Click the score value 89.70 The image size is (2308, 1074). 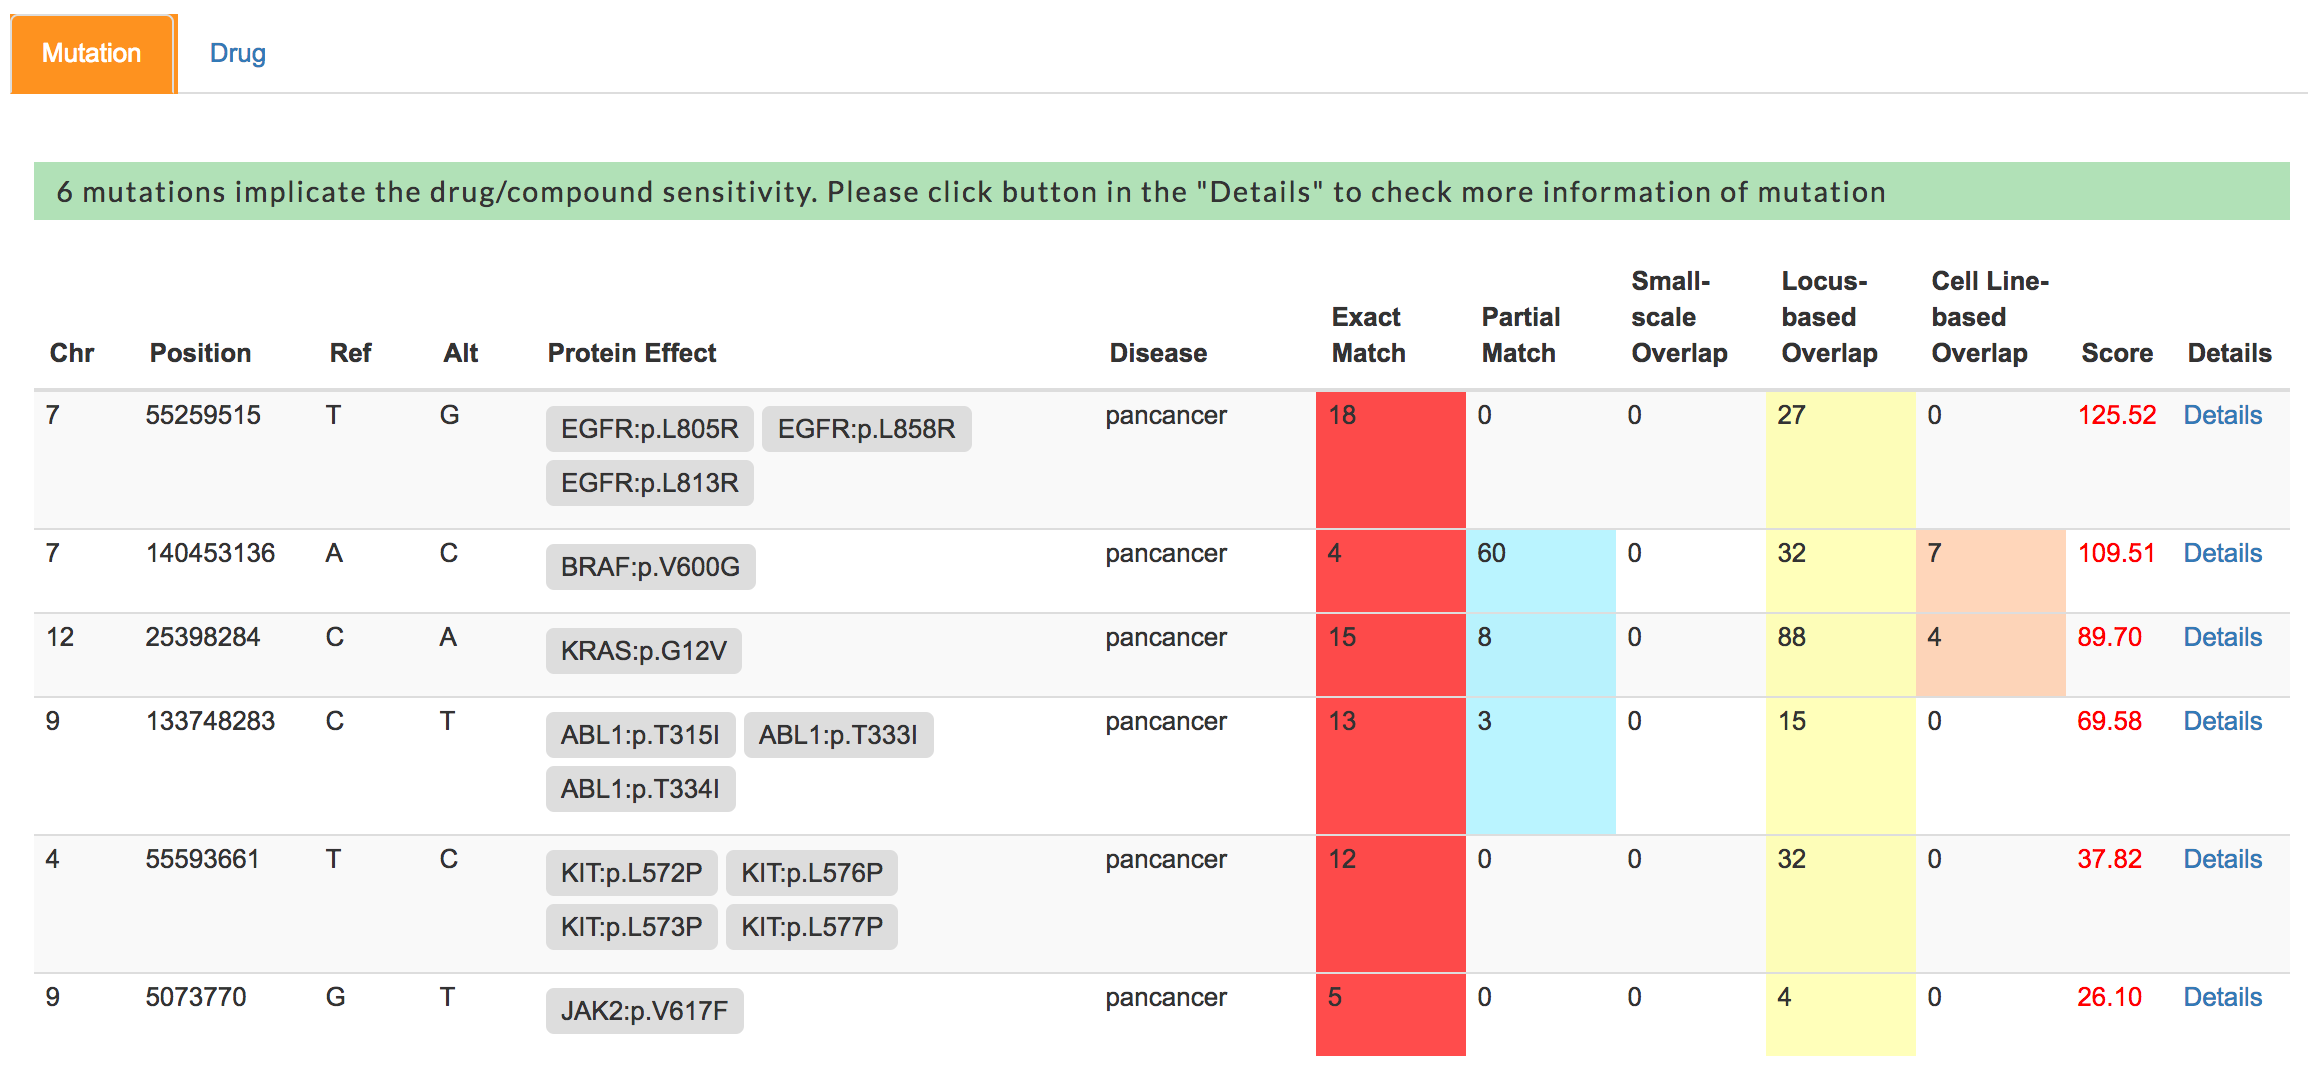[x=2109, y=637]
